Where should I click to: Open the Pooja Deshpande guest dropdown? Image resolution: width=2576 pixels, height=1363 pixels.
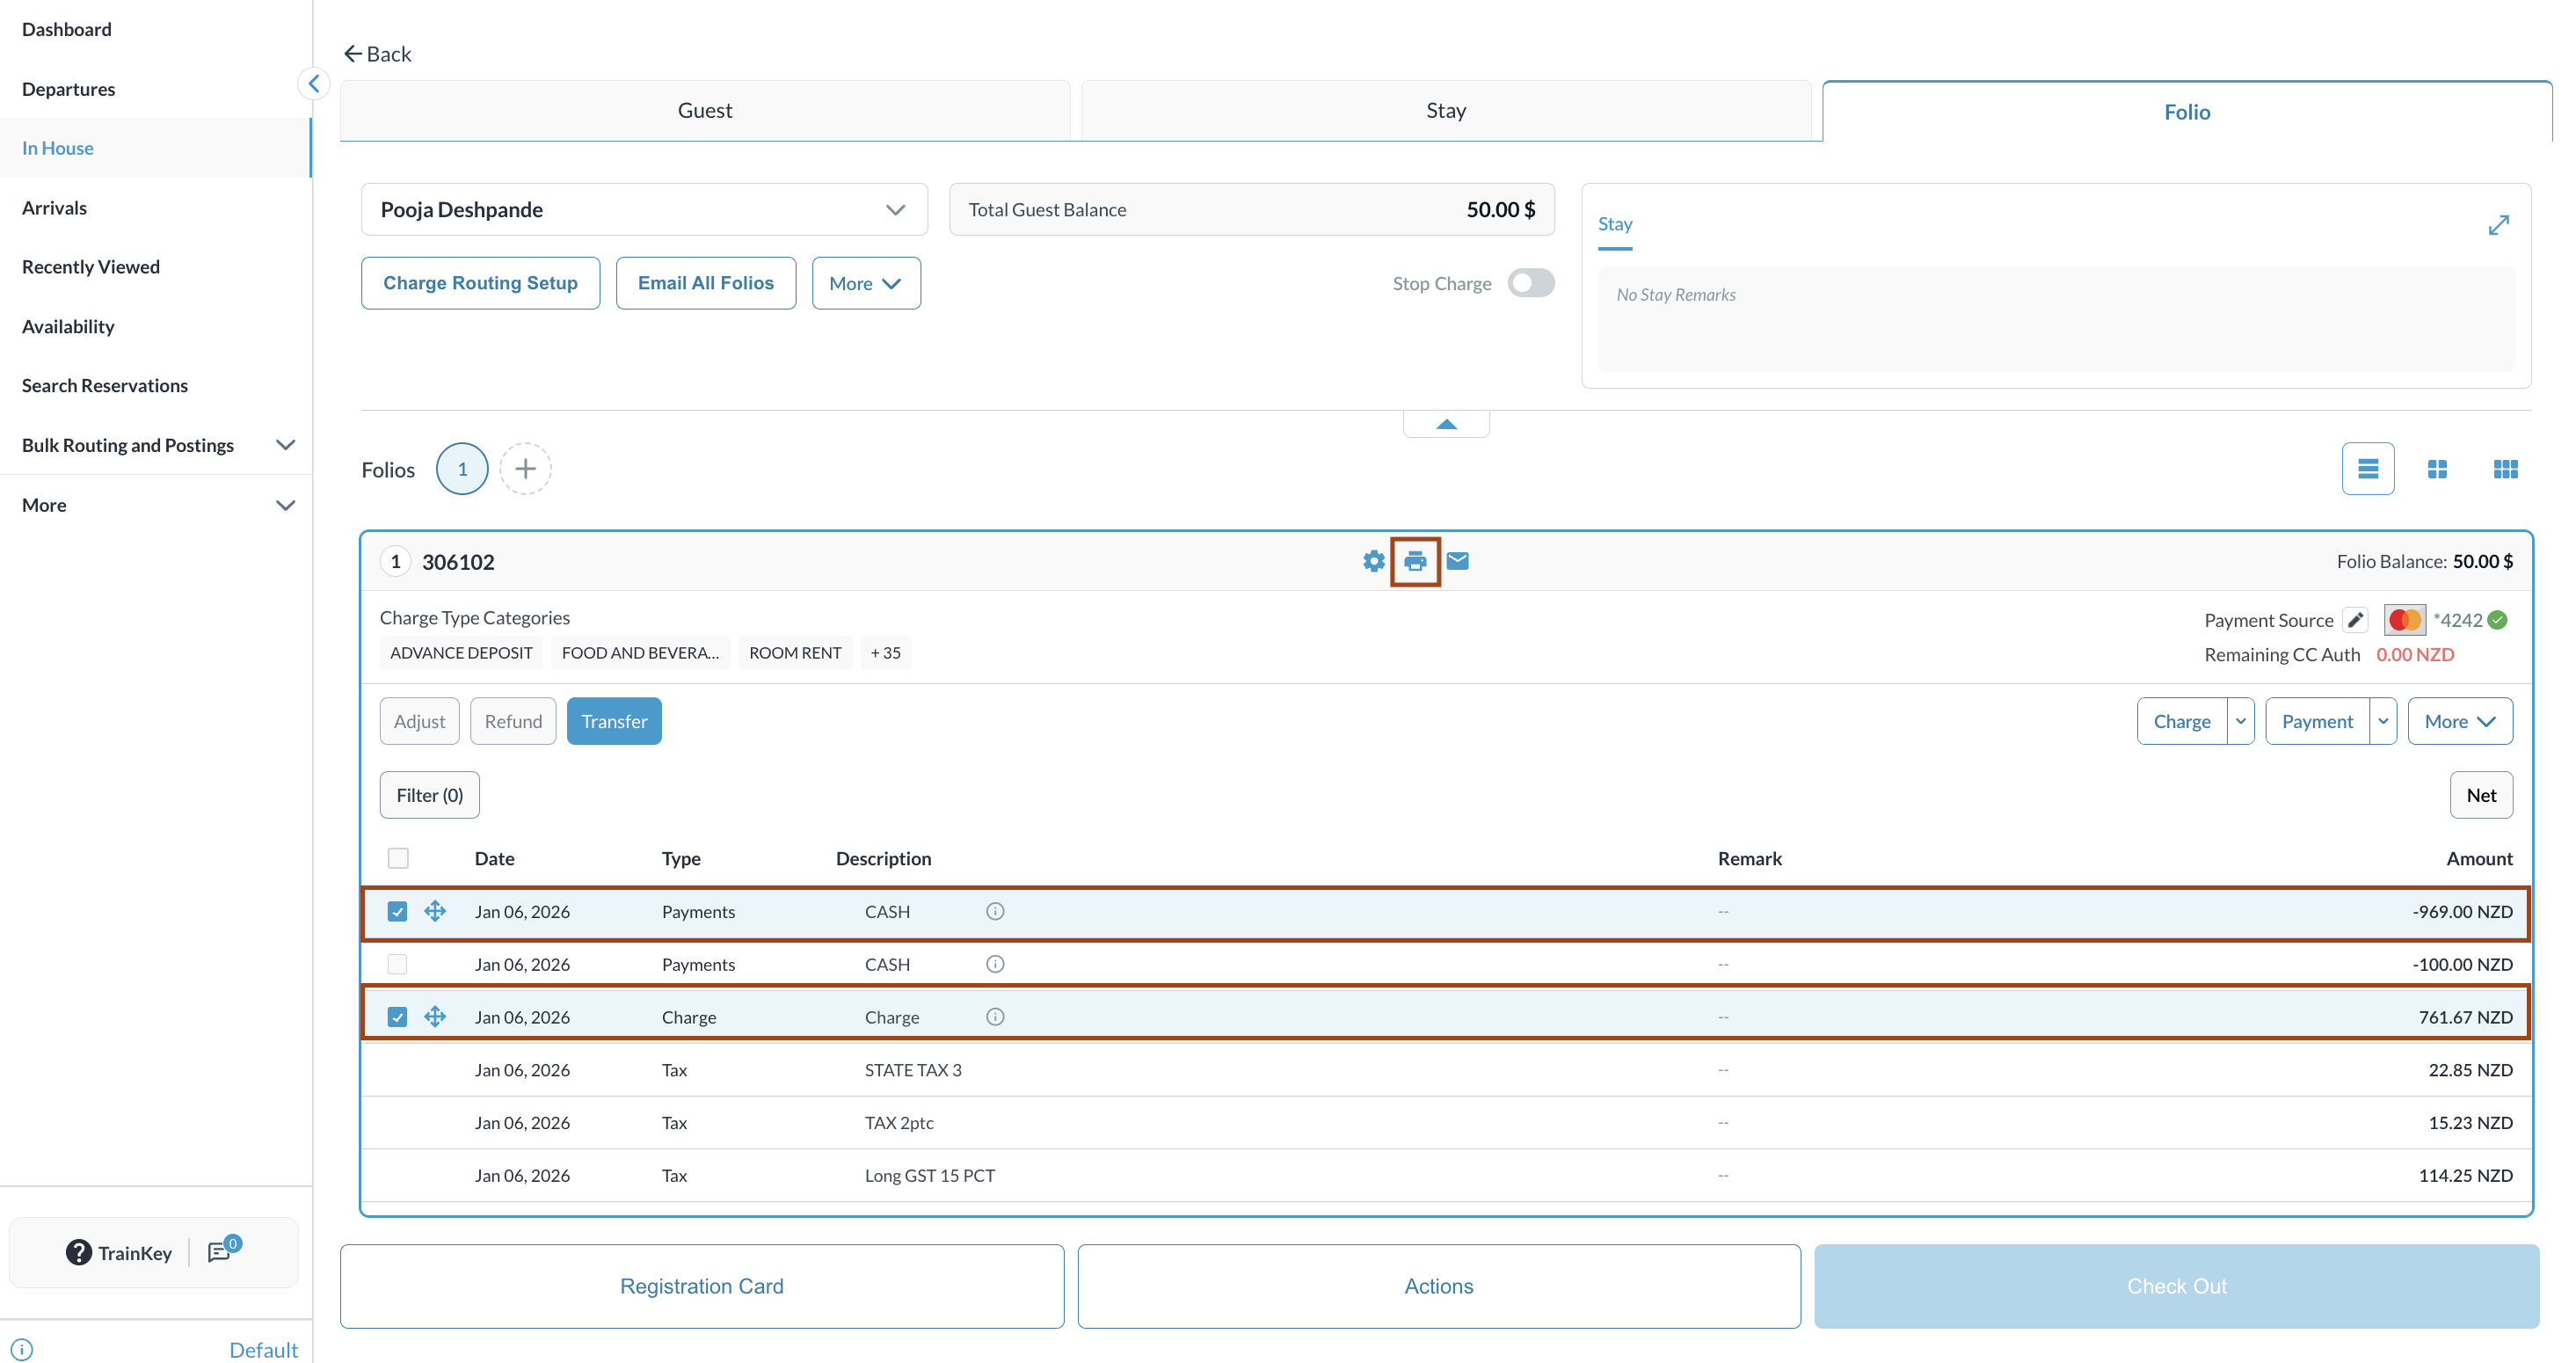point(894,210)
